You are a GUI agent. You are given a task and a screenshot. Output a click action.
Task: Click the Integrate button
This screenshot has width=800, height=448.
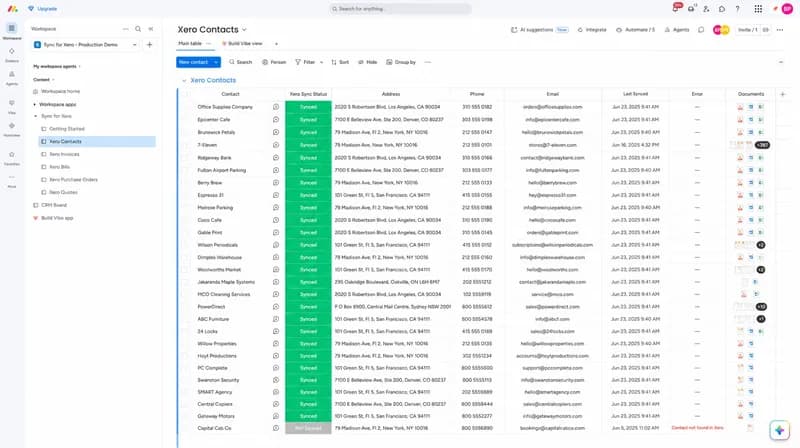592,30
